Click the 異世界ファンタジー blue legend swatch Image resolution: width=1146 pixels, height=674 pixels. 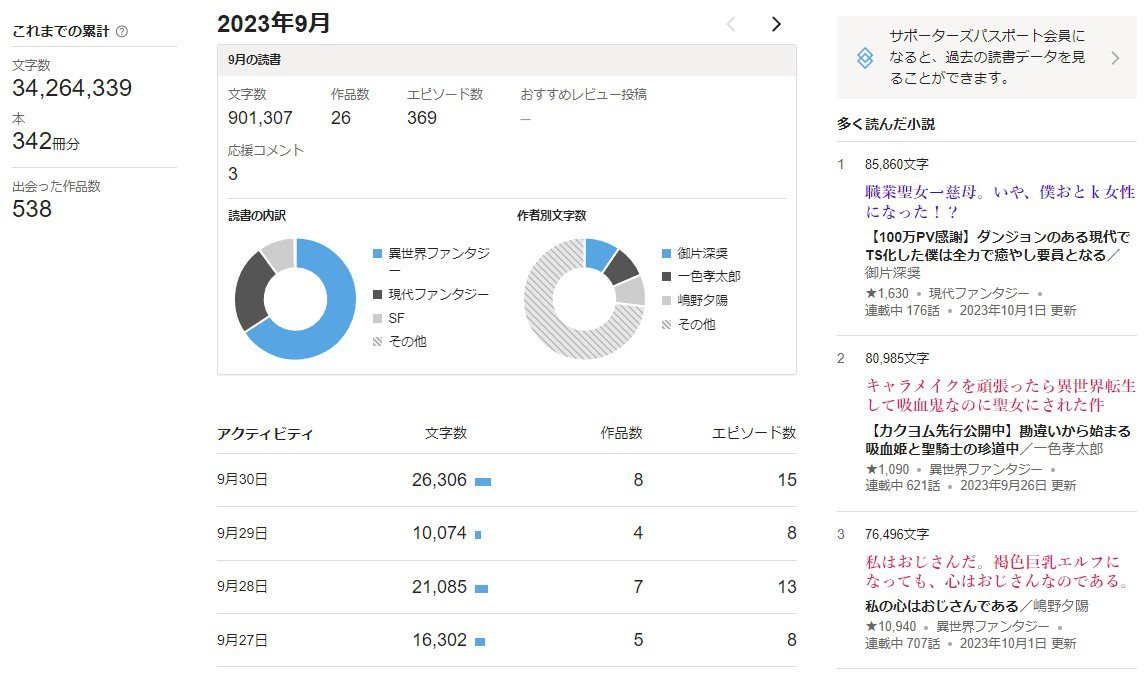pos(377,254)
